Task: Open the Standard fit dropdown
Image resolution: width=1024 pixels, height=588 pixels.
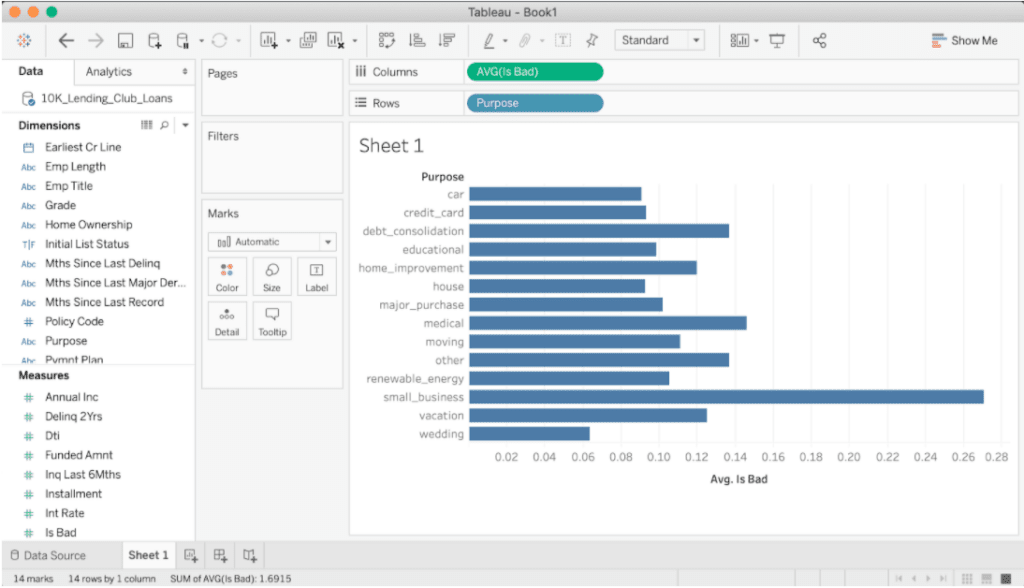Action: (660, 41)
